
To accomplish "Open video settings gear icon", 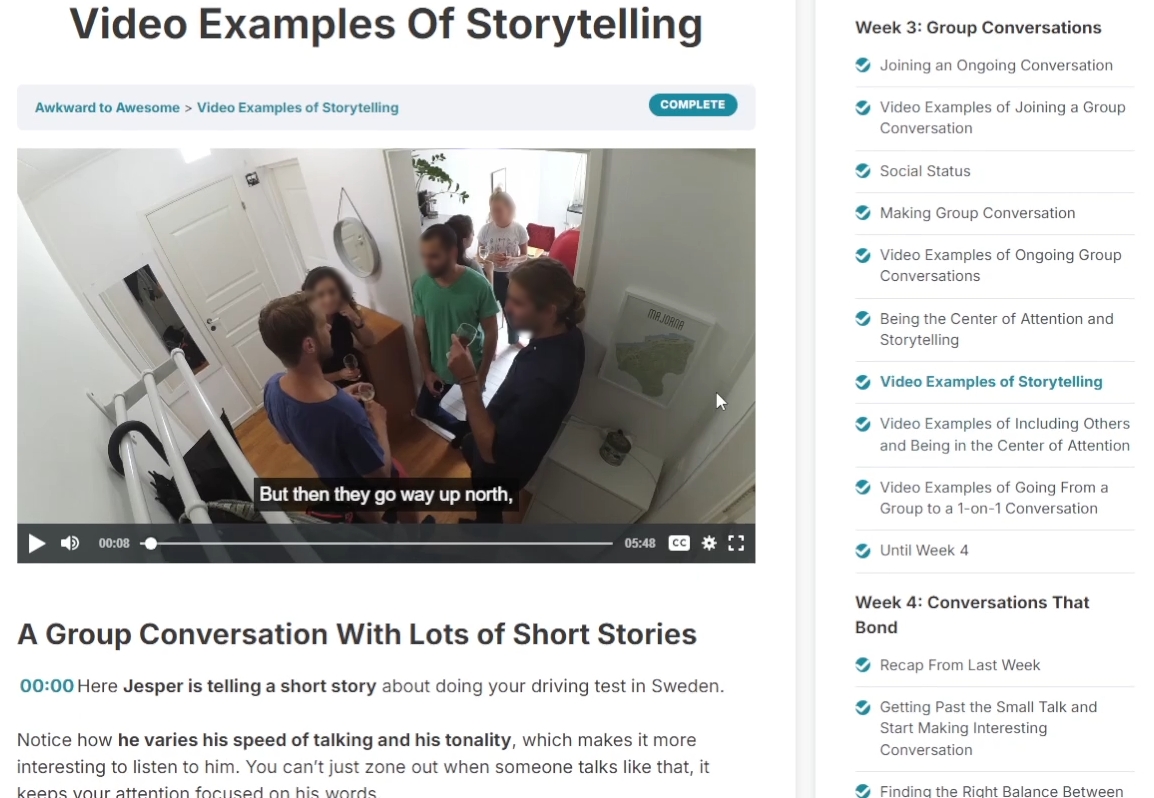I will [x=709, y=543].
